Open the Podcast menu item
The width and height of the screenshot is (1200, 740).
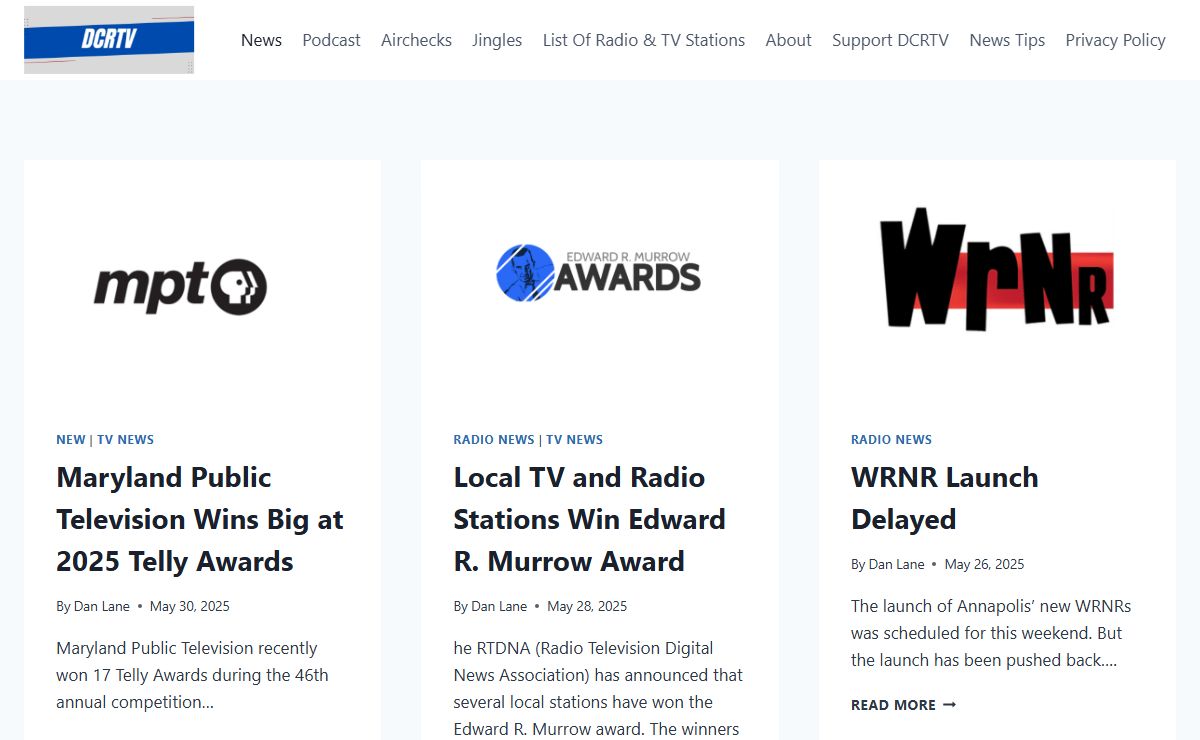coord(331,40)
